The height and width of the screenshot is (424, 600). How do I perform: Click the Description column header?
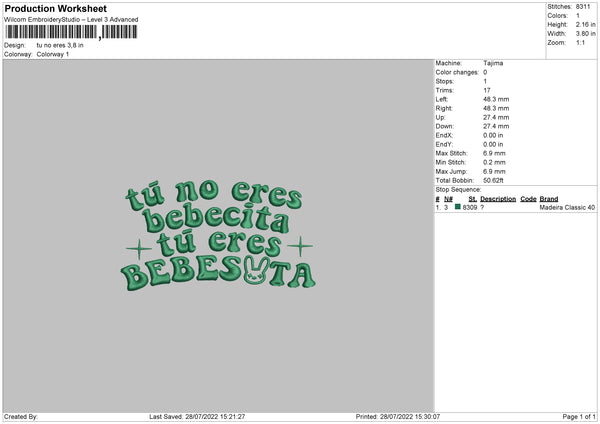498,199
